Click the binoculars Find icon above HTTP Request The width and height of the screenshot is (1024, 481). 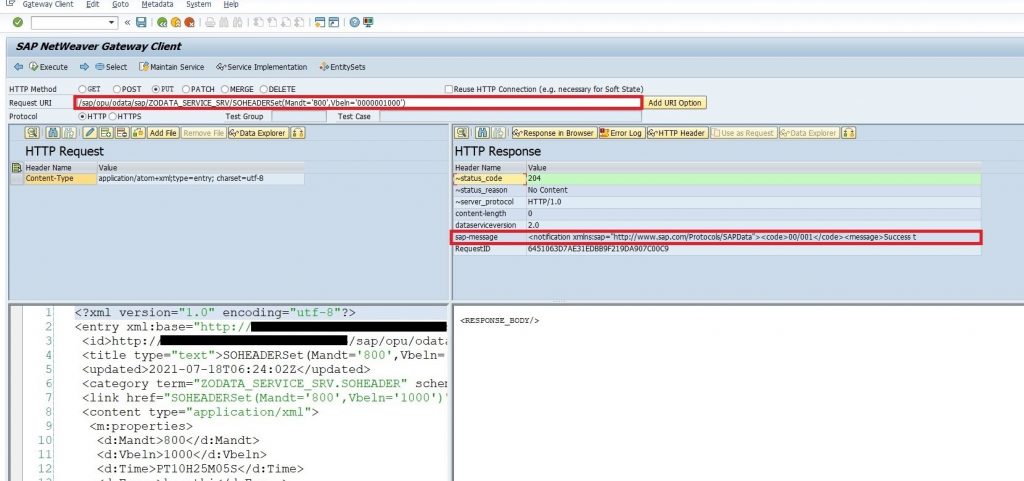54,133
